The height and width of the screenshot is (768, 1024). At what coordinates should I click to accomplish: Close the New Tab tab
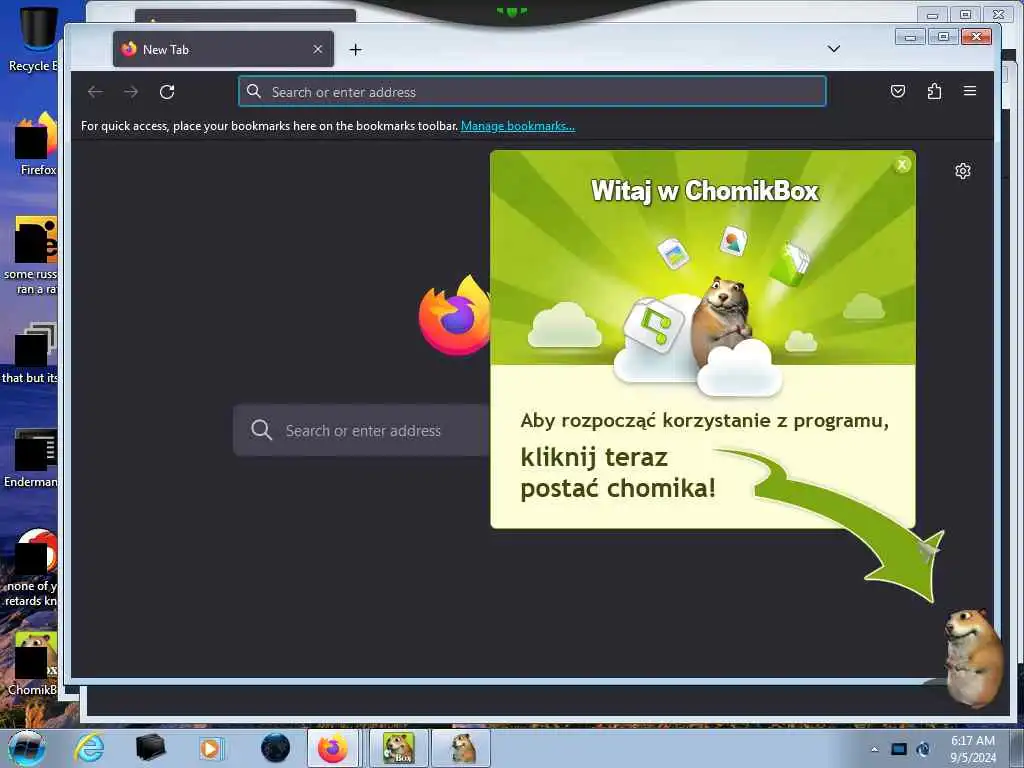pos(317,50)
